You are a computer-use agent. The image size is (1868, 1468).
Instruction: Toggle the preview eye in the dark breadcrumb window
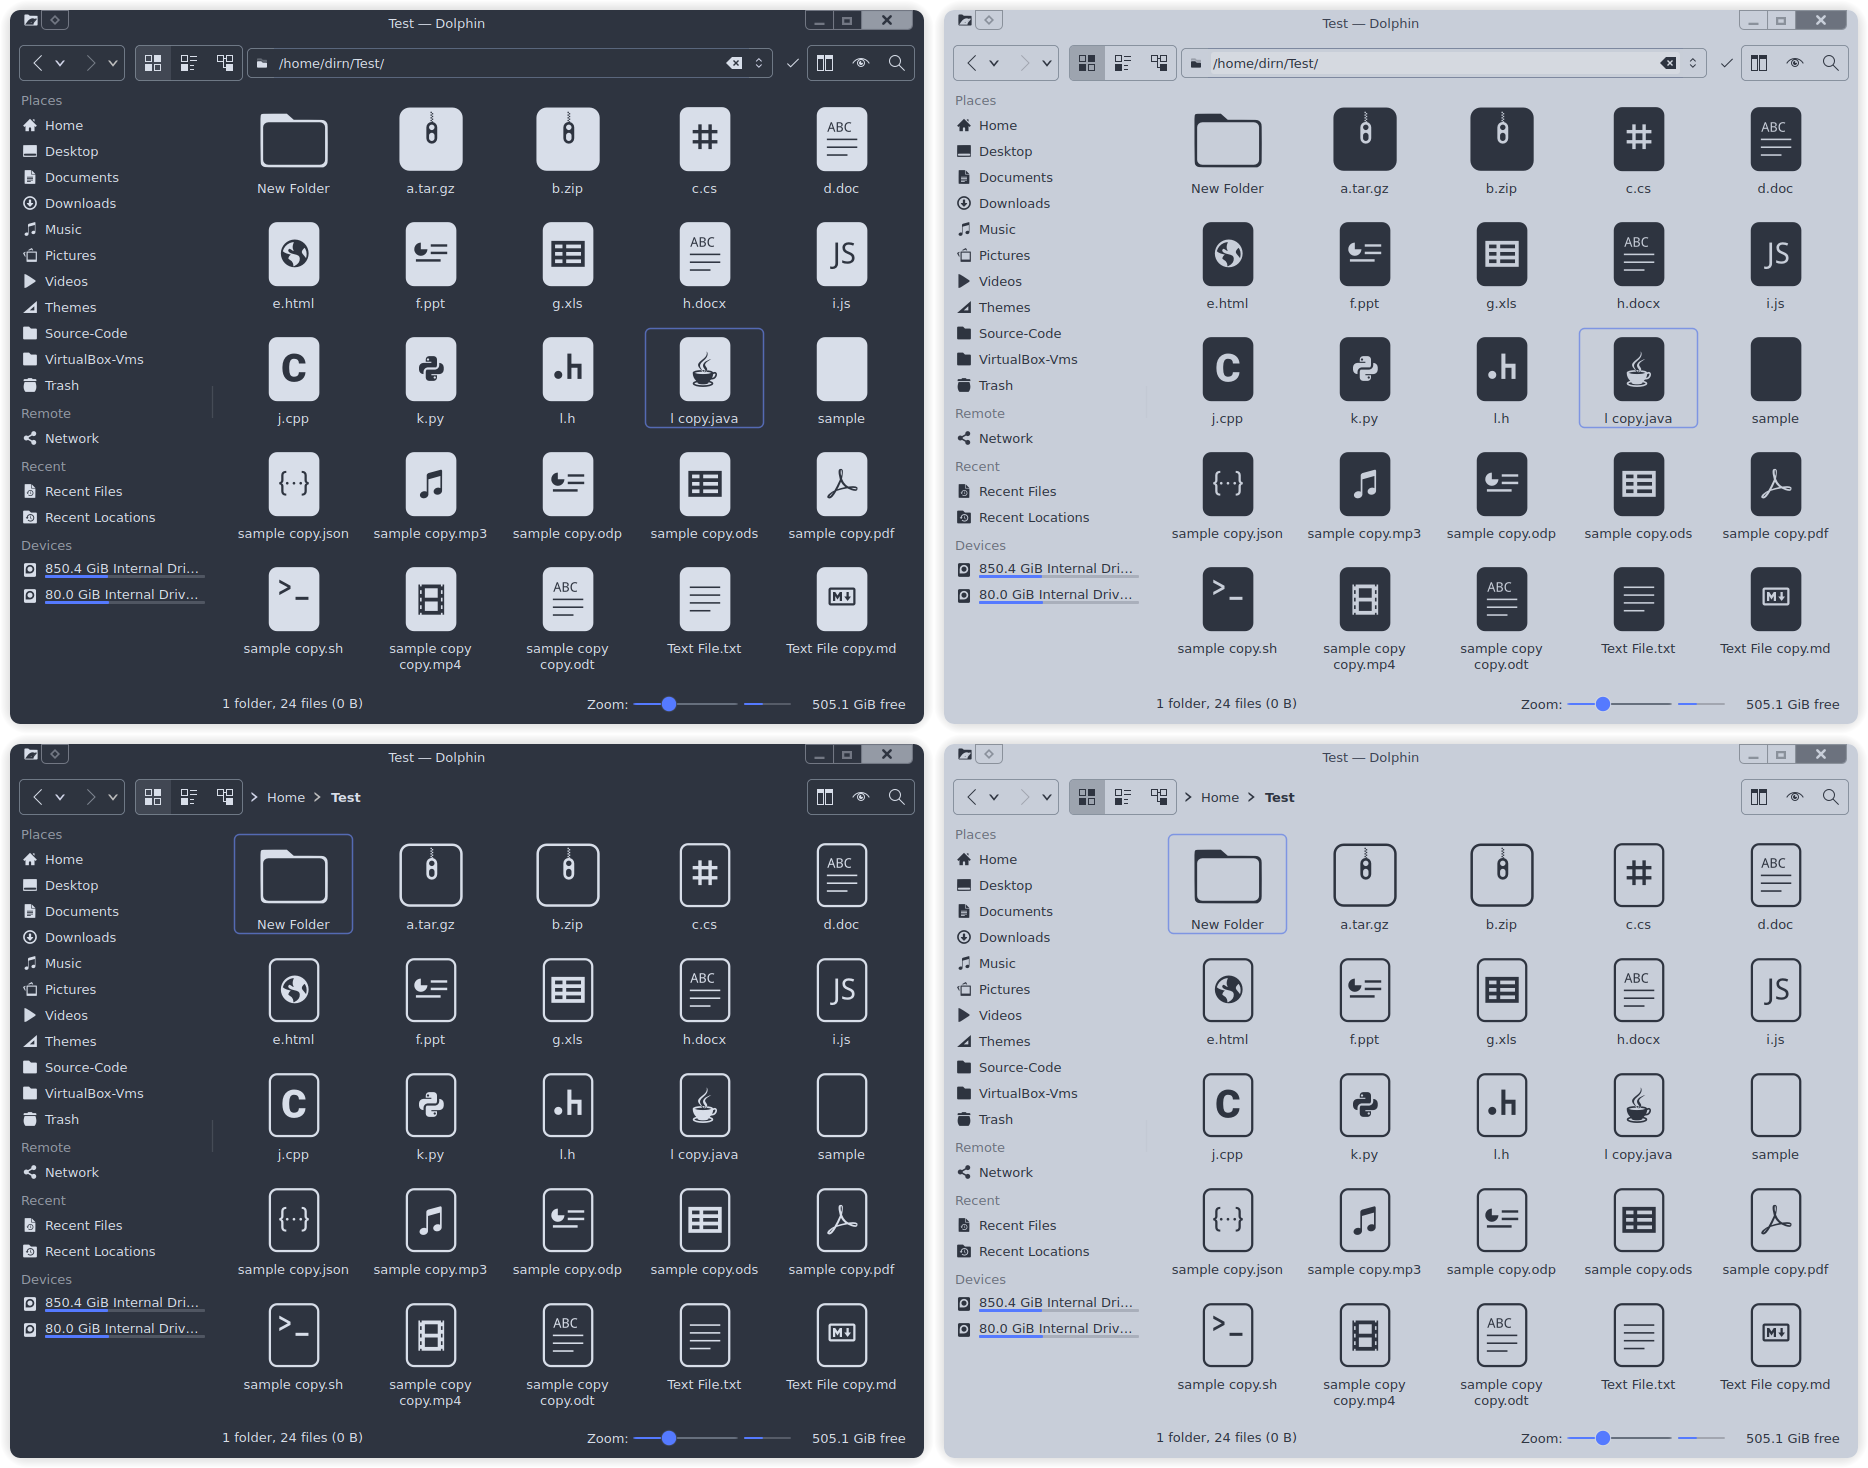click(x=861, y=797)
